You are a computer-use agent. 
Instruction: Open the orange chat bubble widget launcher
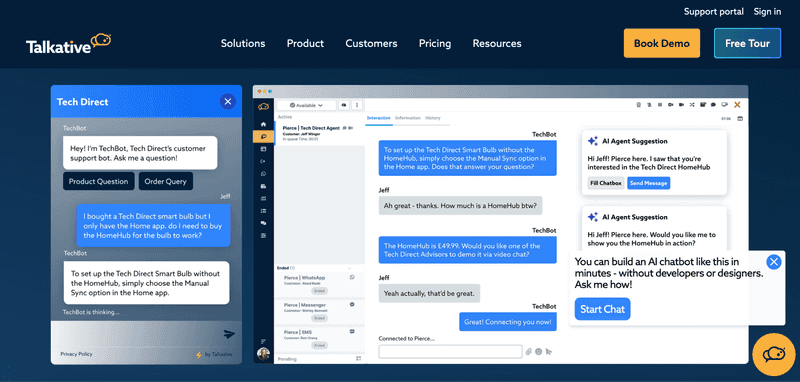tap(773, 354)
